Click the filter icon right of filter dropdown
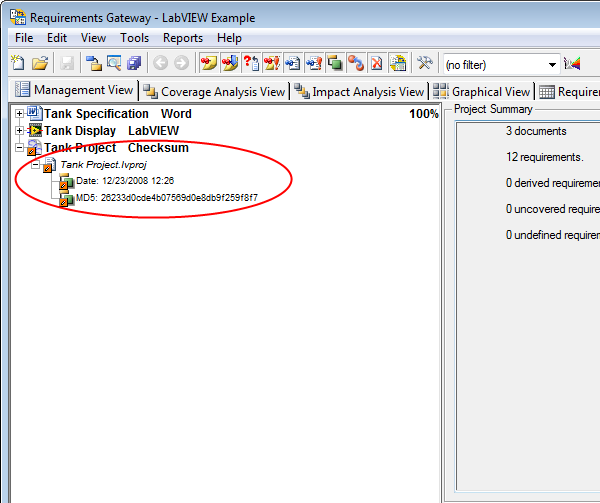 pyautogui.click(x=573, y=63)
